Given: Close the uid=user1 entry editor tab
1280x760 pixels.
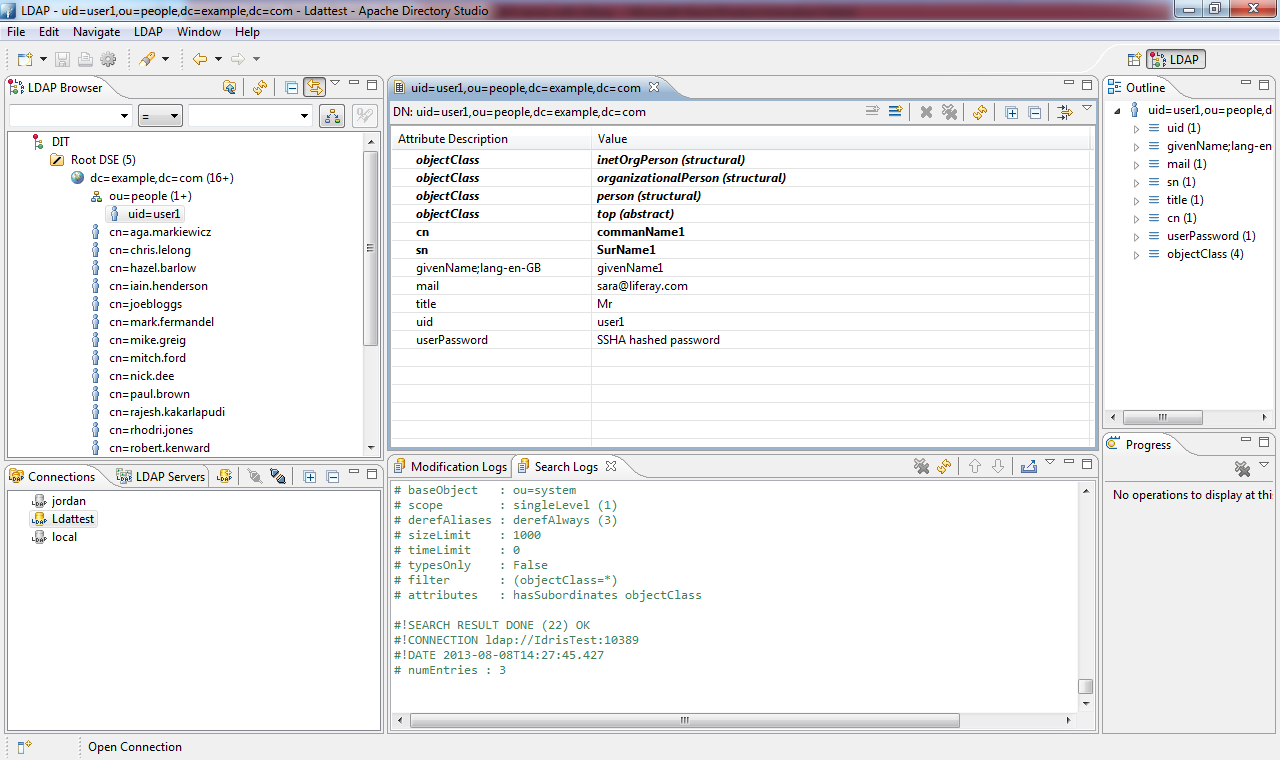Looking at the screenshot, I should [653, 87].
